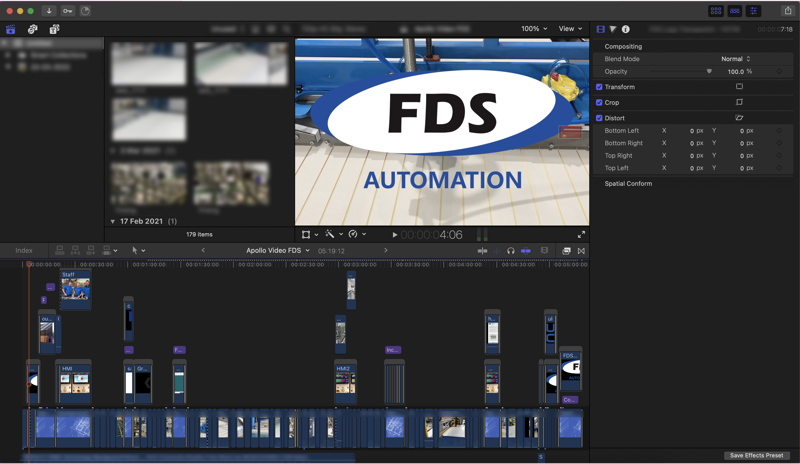800x464 pixels.
Task: Adjust the Opacity slider handle
Action: pos(709,71)
